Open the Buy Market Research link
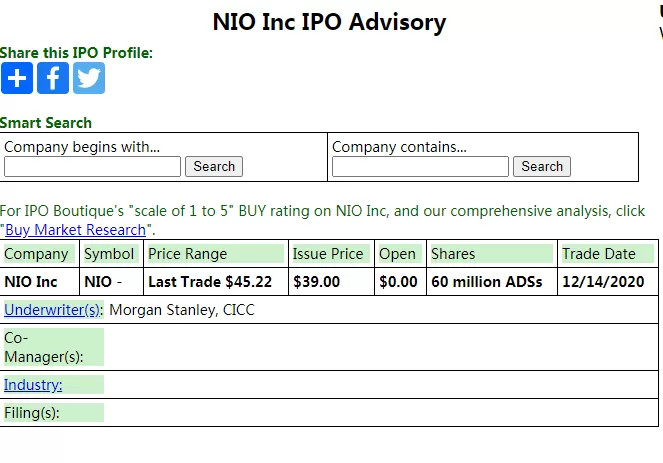Screen dimensions: 663x463 coord(75,230)
